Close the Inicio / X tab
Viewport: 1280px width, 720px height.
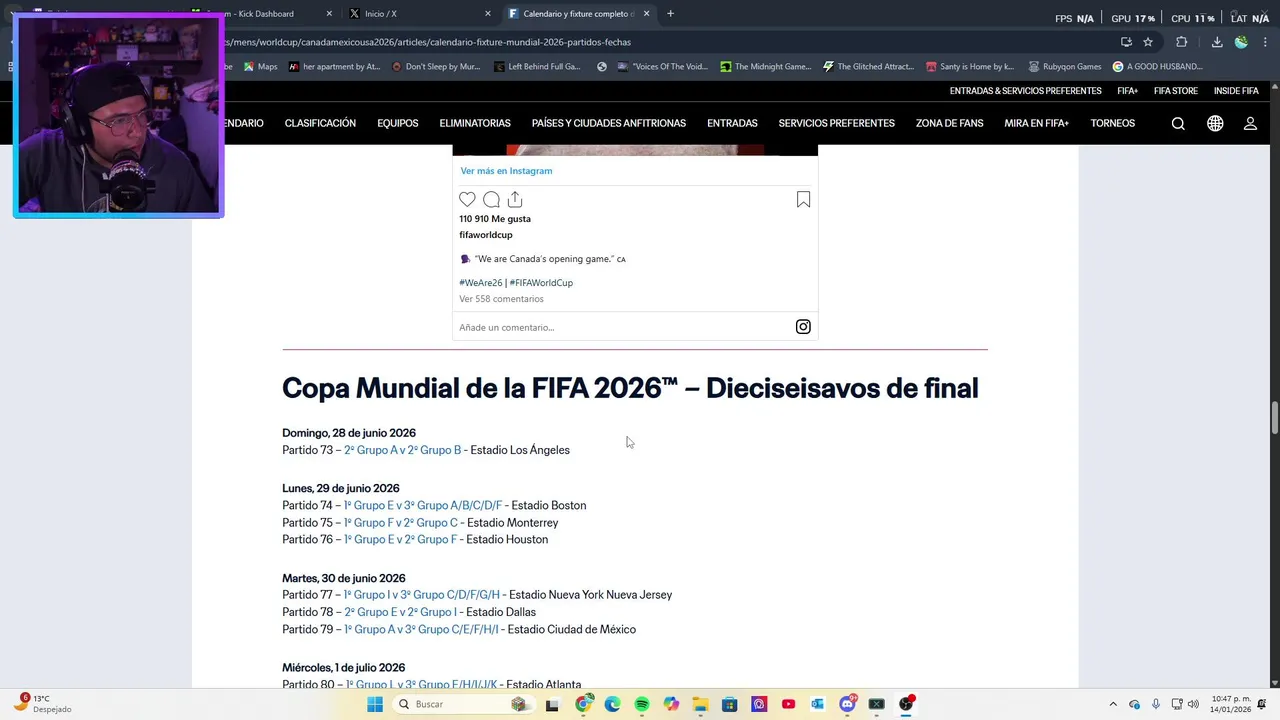point(488,14)
